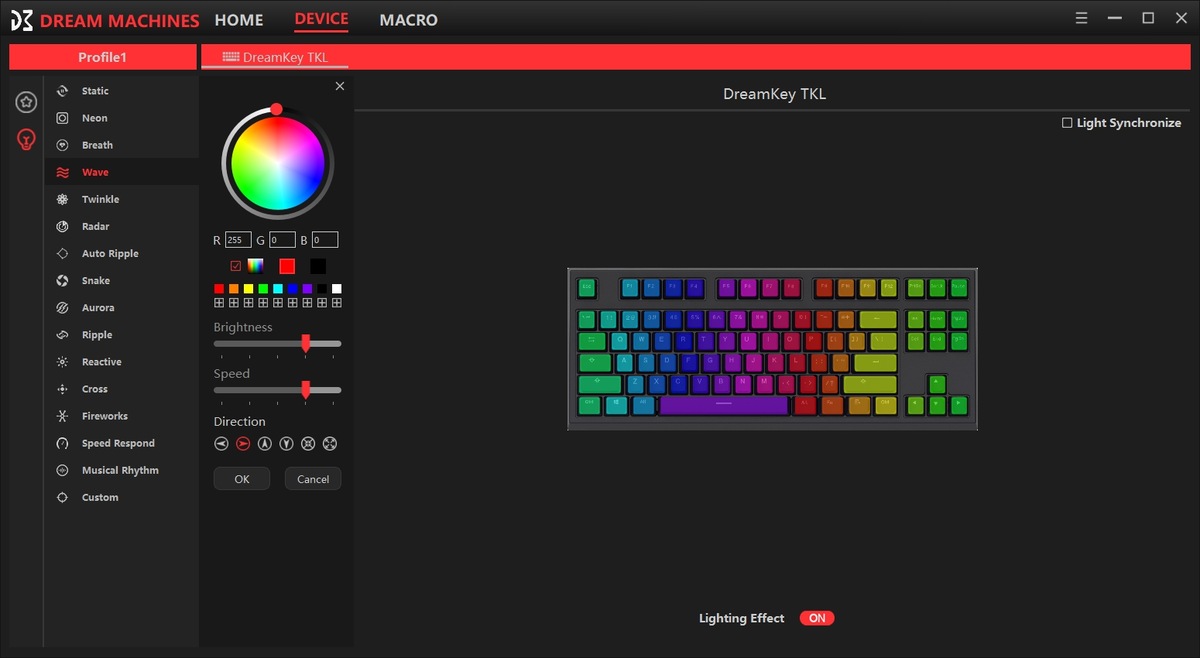Choose the rainbow gradient swatch
This screenshot has height=658, width=1200.
256,266
